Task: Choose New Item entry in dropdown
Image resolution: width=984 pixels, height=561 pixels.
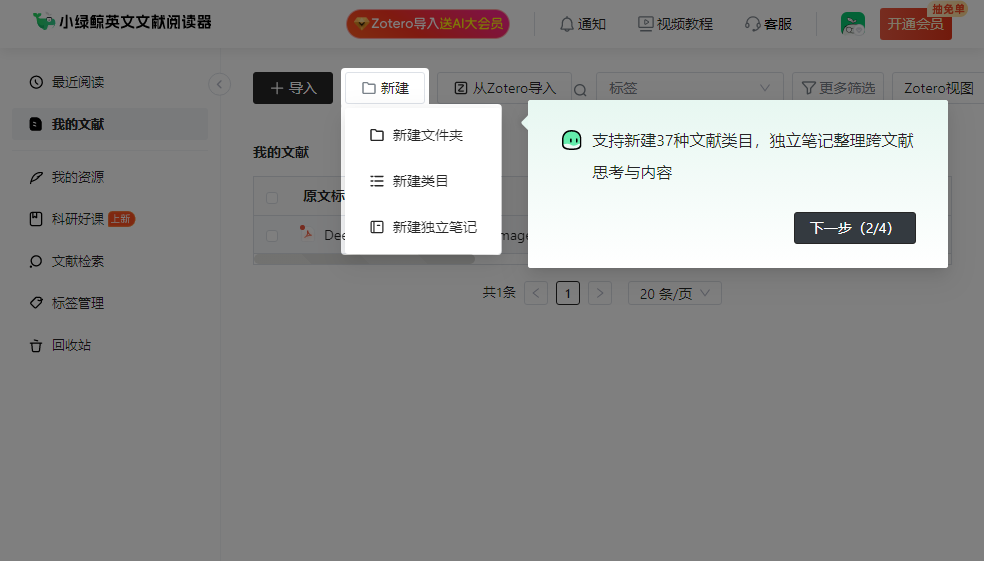Action: 421,181
